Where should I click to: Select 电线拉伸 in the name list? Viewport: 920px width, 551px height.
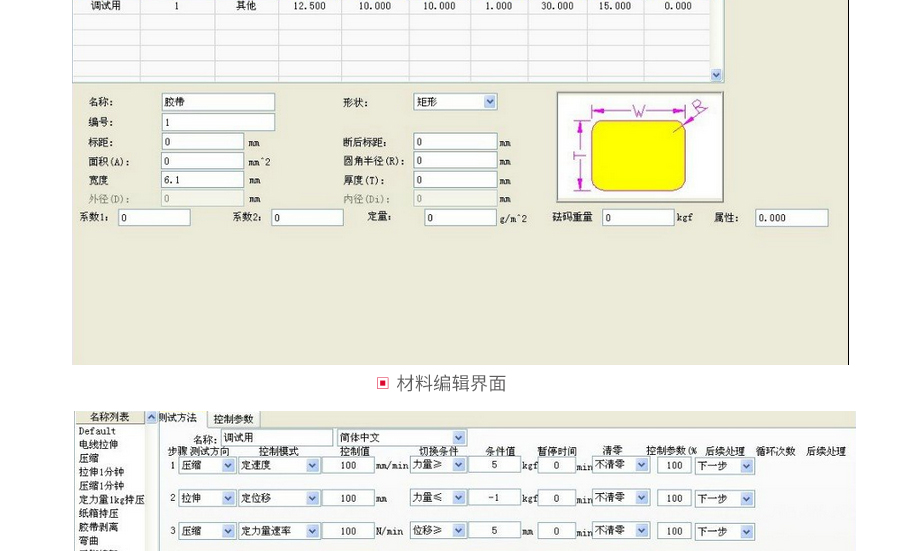click(99, 445)
